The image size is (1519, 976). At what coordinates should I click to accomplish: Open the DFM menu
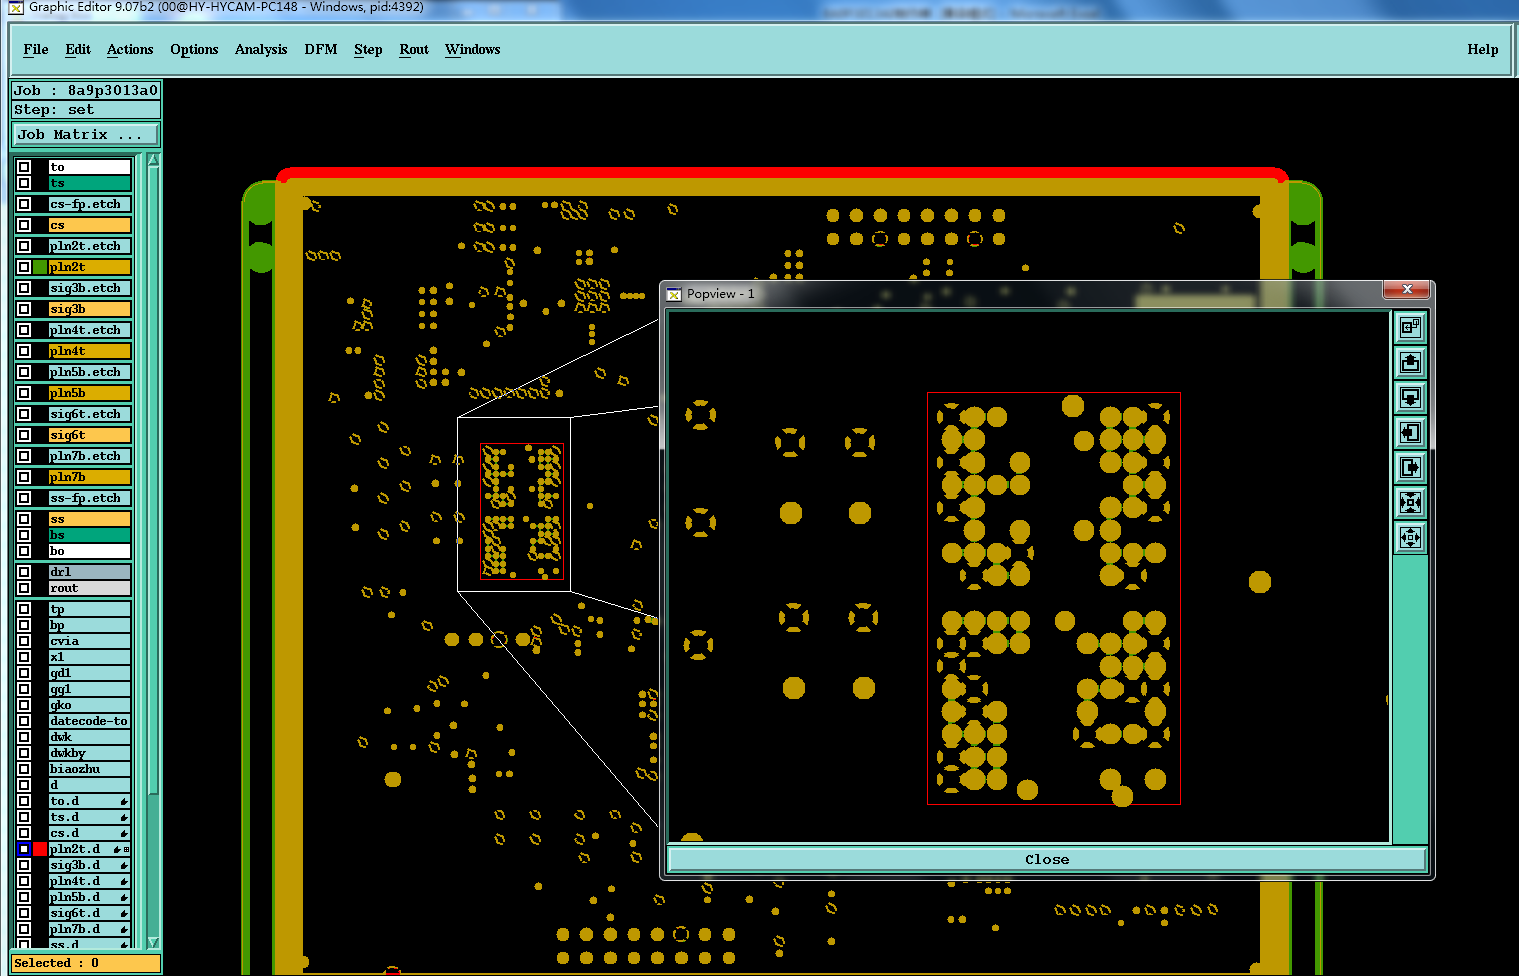321,49
